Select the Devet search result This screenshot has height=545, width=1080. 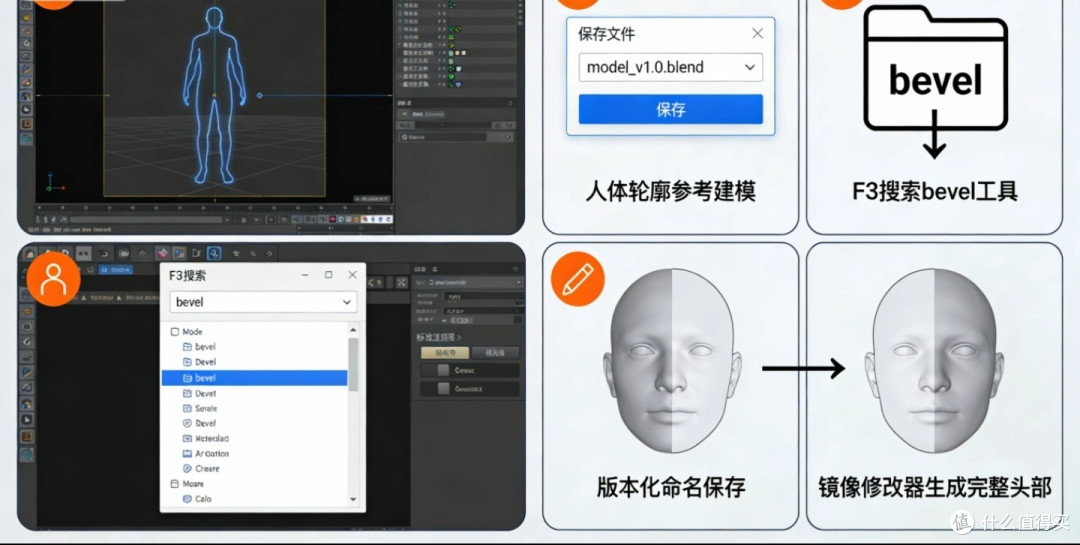click(x=199, y=393)
